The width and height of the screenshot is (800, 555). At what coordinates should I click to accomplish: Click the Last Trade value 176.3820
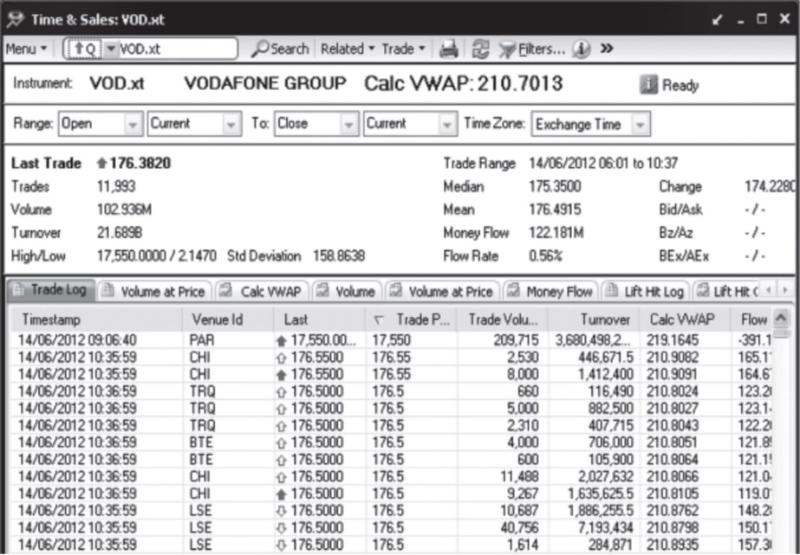pos(140,163)
